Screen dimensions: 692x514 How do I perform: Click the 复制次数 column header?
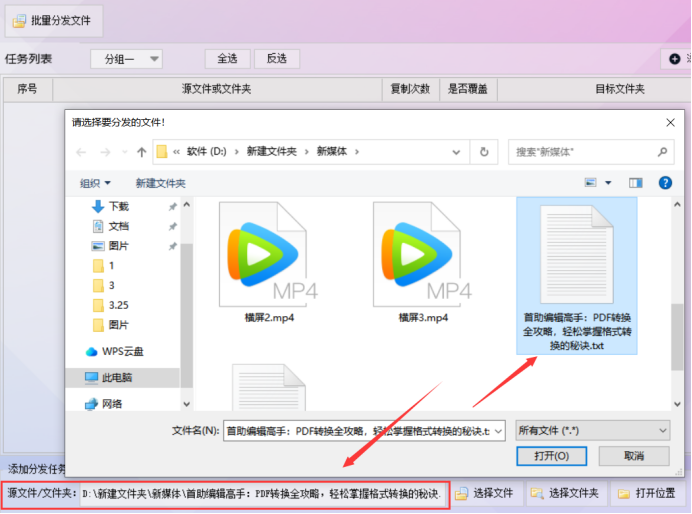click(410, 89)
